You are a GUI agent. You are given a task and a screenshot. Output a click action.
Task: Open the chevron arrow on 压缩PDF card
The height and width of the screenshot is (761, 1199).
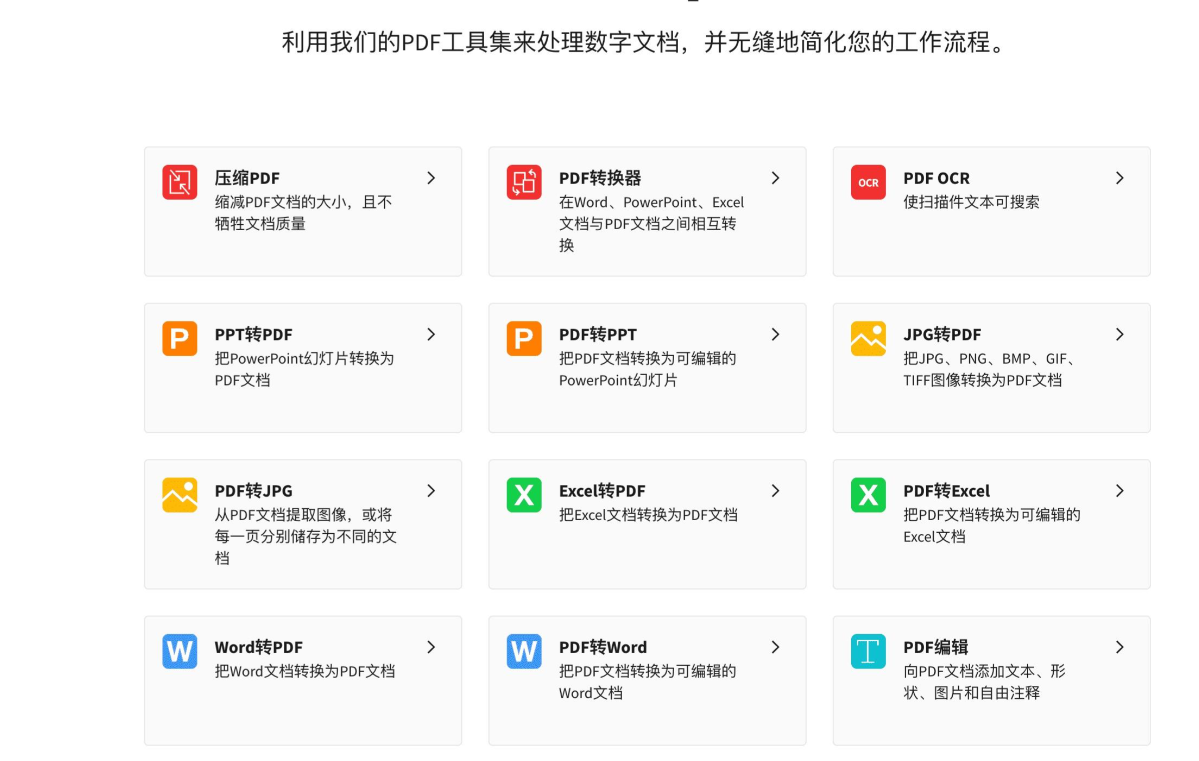(x=431, y=178)
